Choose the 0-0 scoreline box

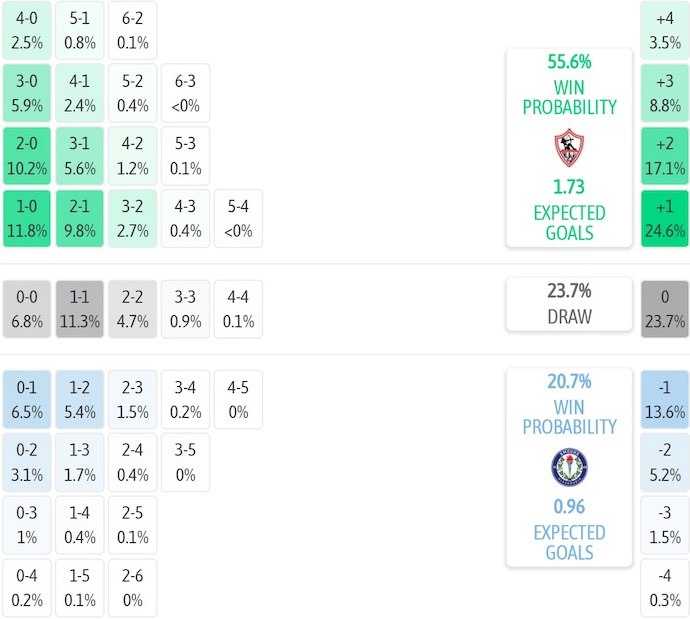tap(27, 309)
